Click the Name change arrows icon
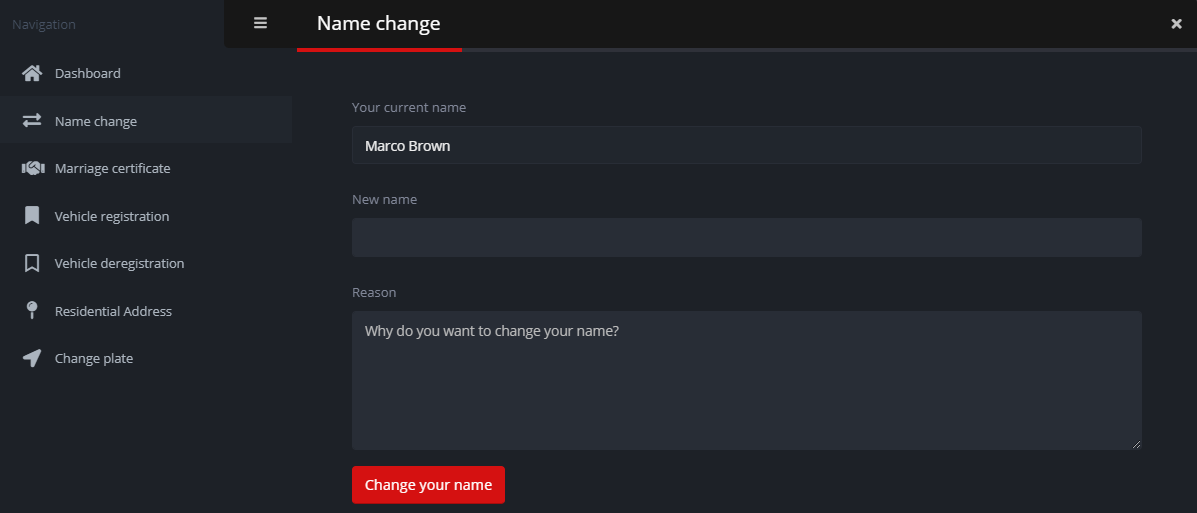The image size is (1197, 513). click(x=32, y=121)
